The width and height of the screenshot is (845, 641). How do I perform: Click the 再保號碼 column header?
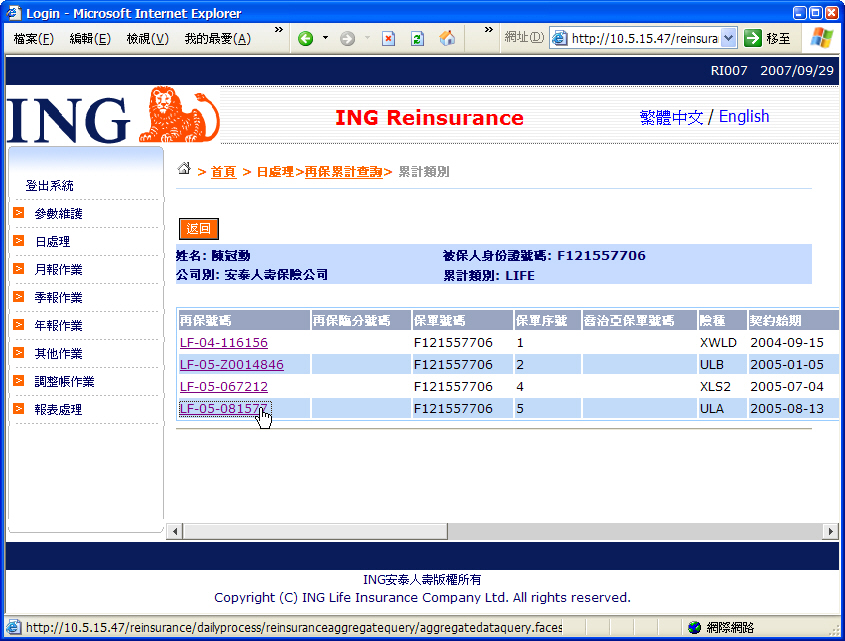[244, 321]
